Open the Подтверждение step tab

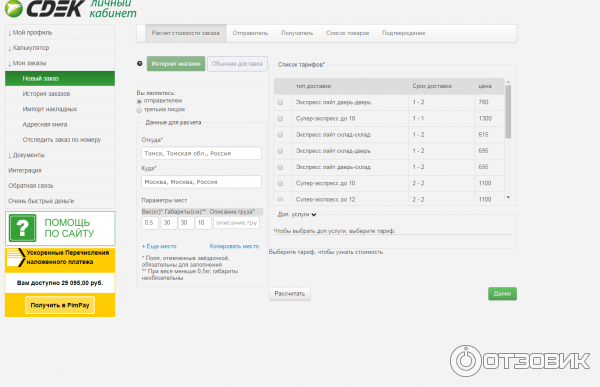[x=403, y=33]
